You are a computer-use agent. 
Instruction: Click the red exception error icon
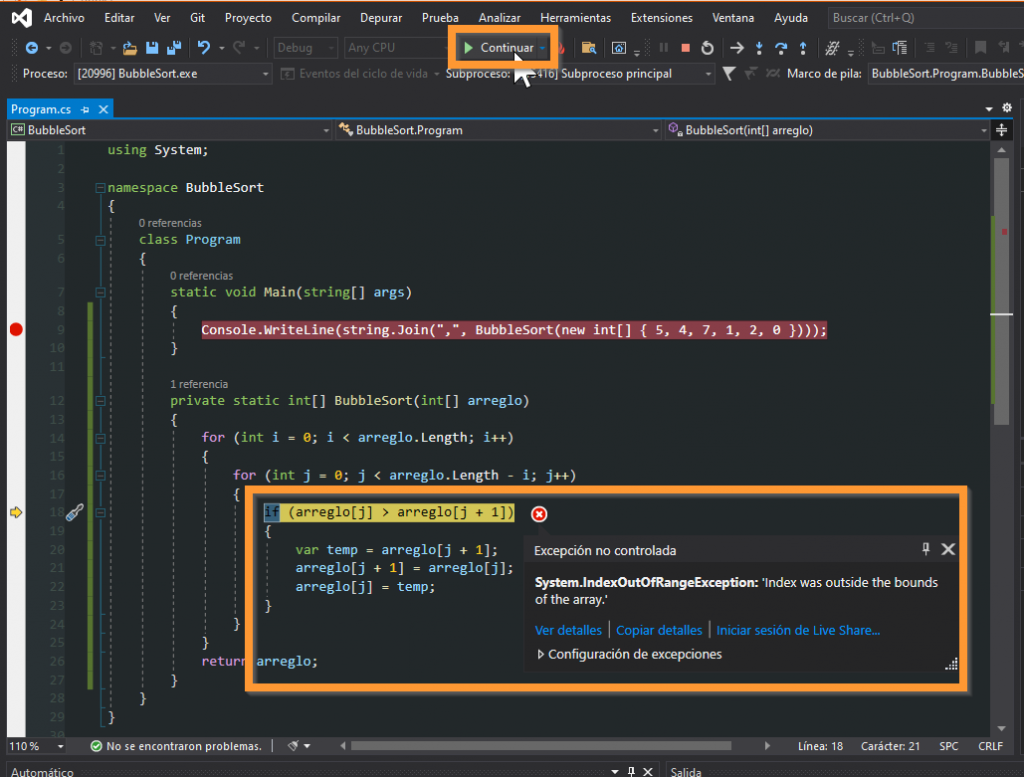point(539,514)
